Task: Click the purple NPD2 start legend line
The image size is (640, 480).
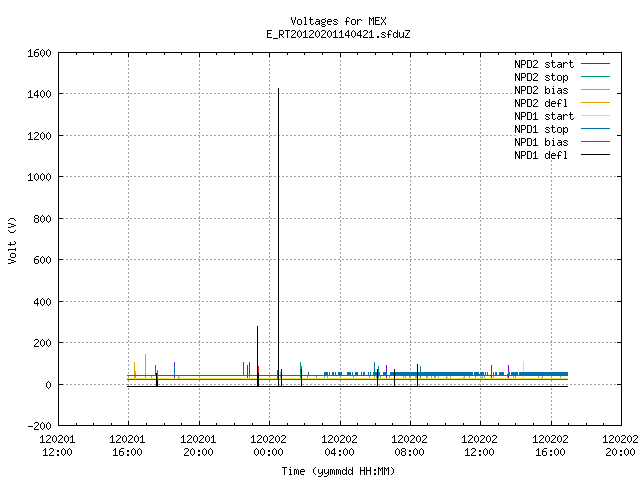Action: coord(595,64)
